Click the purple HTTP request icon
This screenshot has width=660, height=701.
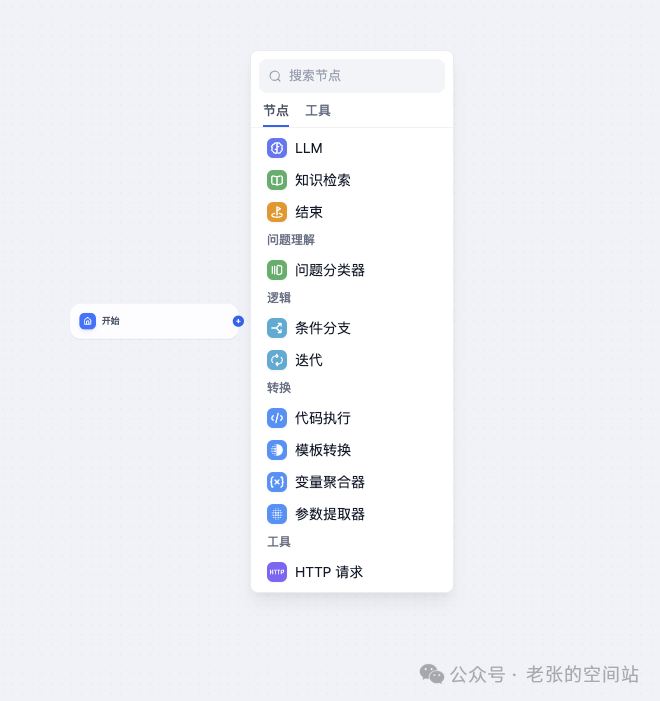277,572
